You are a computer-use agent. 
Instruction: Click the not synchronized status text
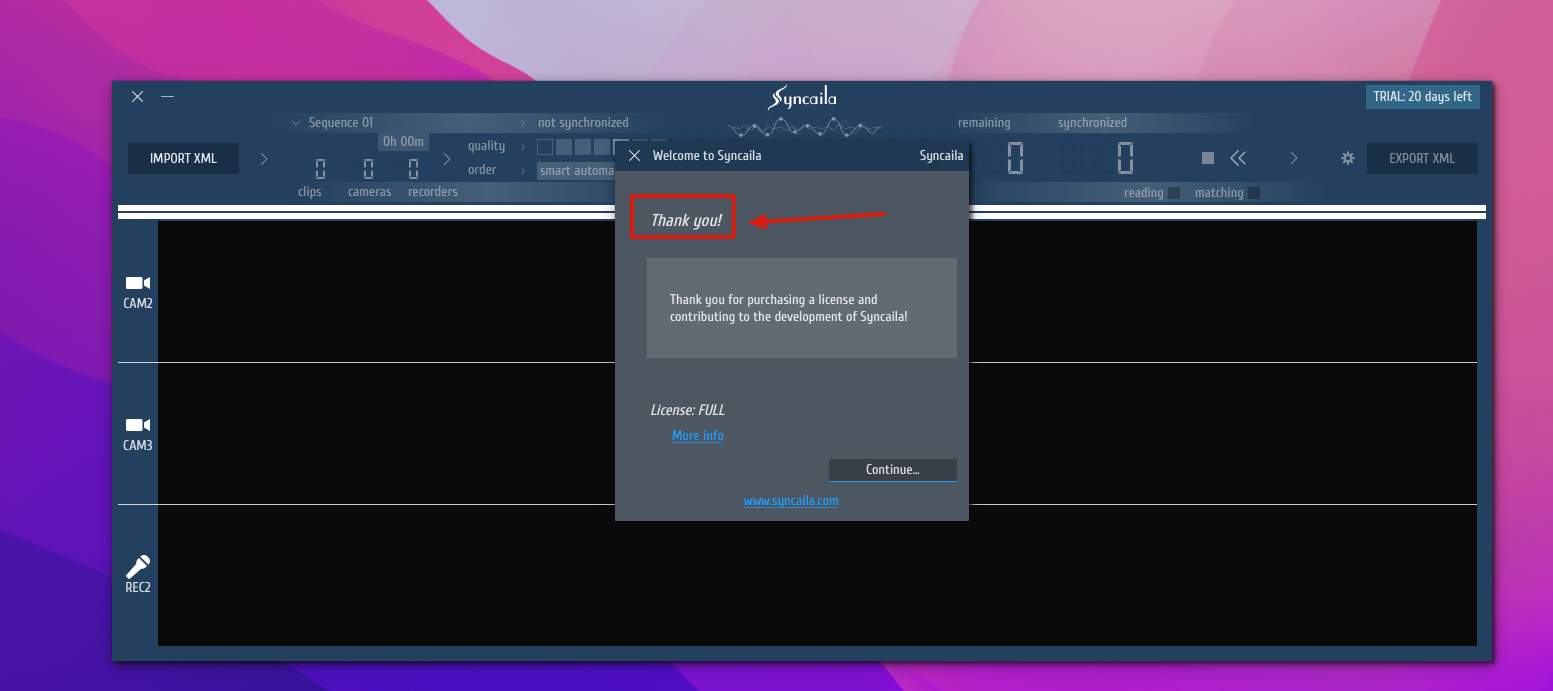pyautogui.click(x=583, y=123)
